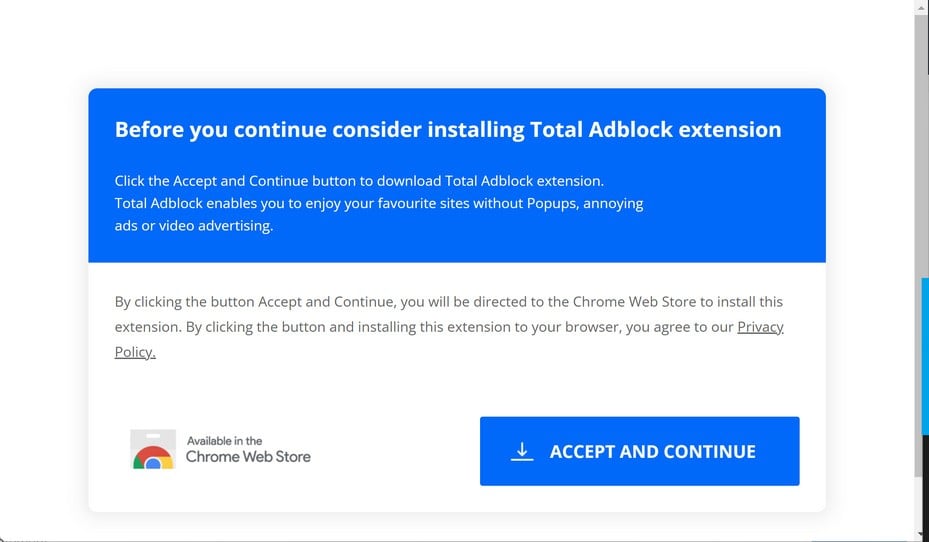Click the Accept and Continue button
The image size is (929, 542).
coord(639,451)
